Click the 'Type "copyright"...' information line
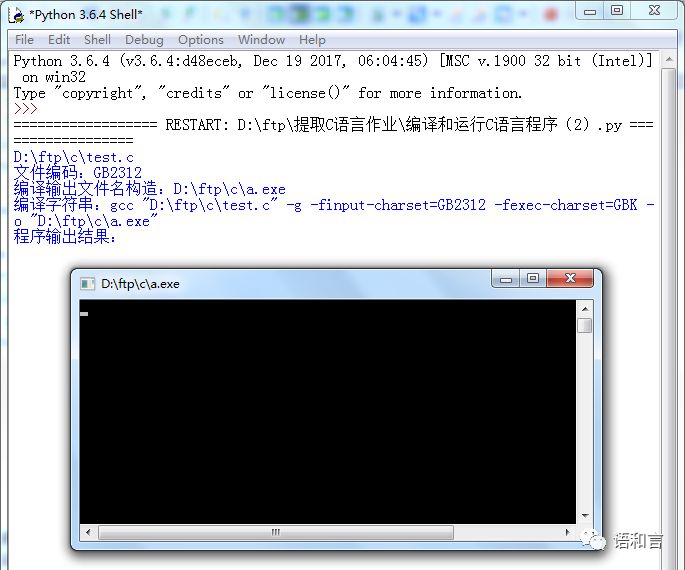Screen dimensions: 685x570 click(268, 93)
